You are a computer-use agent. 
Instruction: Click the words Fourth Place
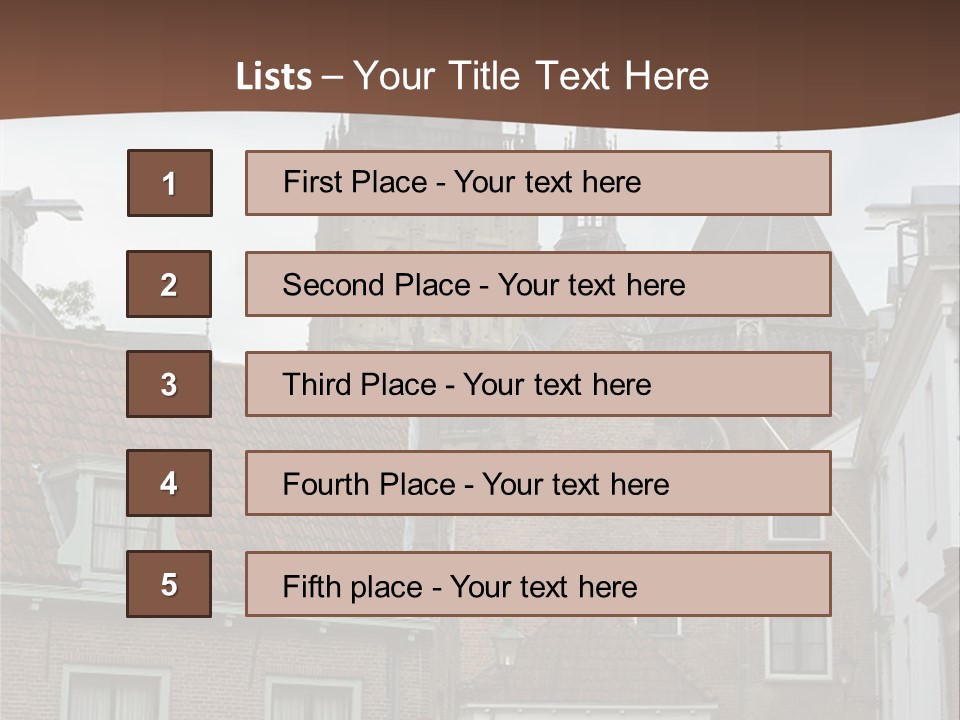click(x=369, y=484)
